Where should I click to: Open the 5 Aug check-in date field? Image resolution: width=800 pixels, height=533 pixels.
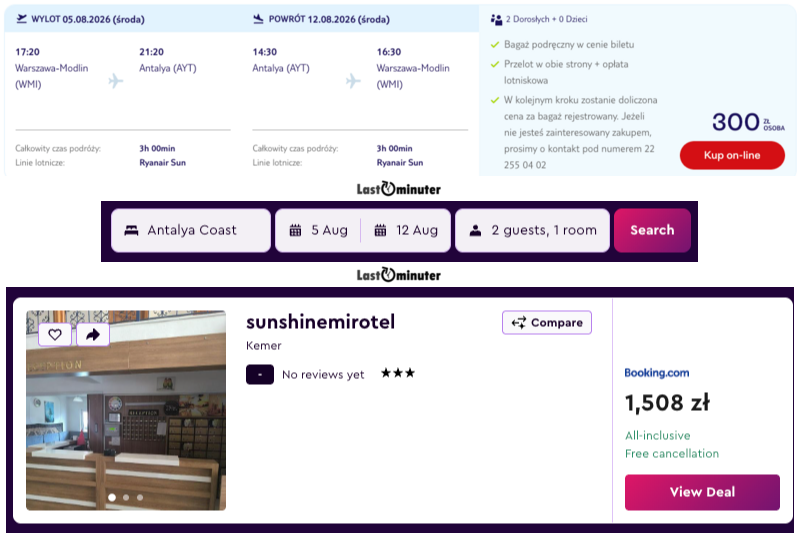tap(318, 230)
